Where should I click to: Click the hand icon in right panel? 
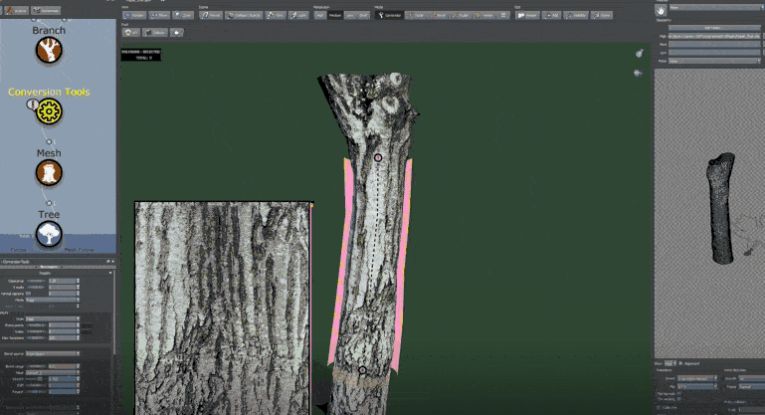tap(661, 10)
